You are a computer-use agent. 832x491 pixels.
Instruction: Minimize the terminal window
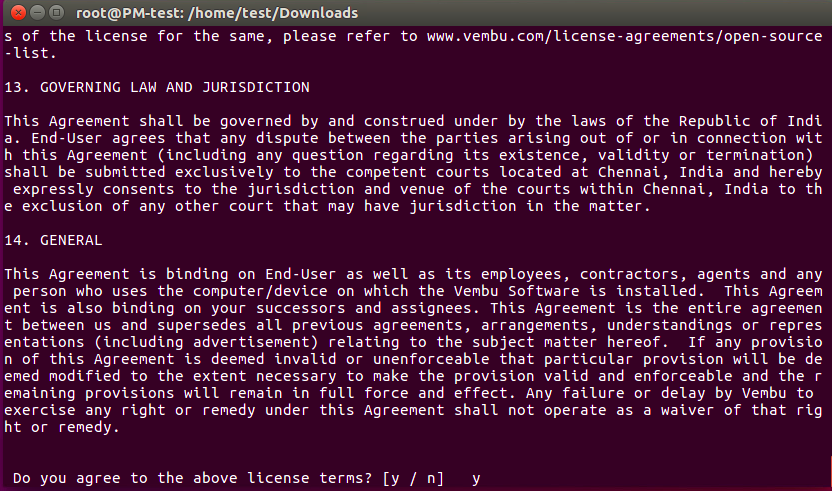37,12
